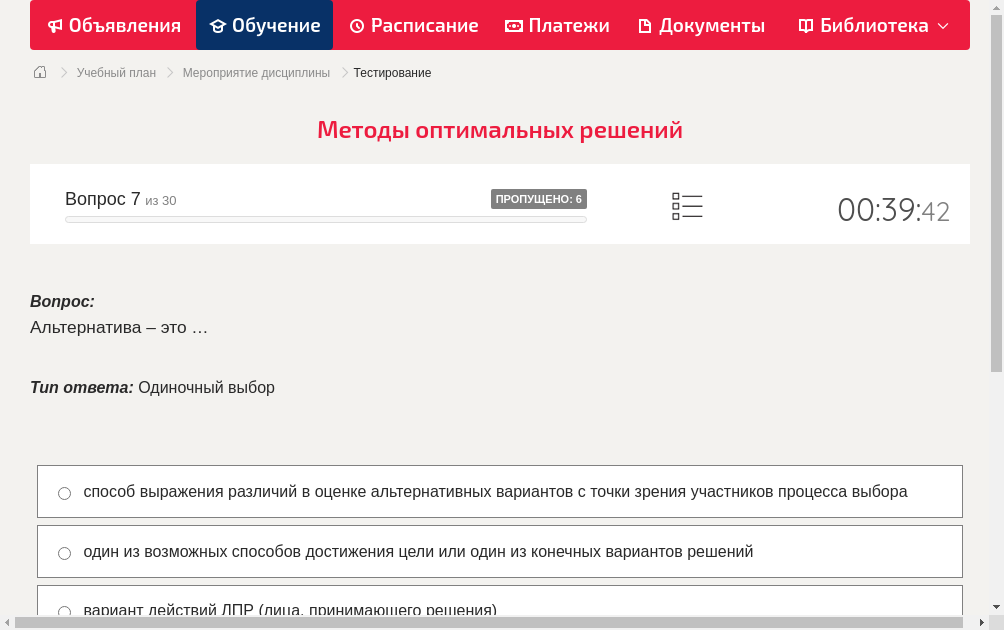Click the book icon on Библиотека
The height and width of the screenshot is (630, 1004).
click(x=806, y=25)
